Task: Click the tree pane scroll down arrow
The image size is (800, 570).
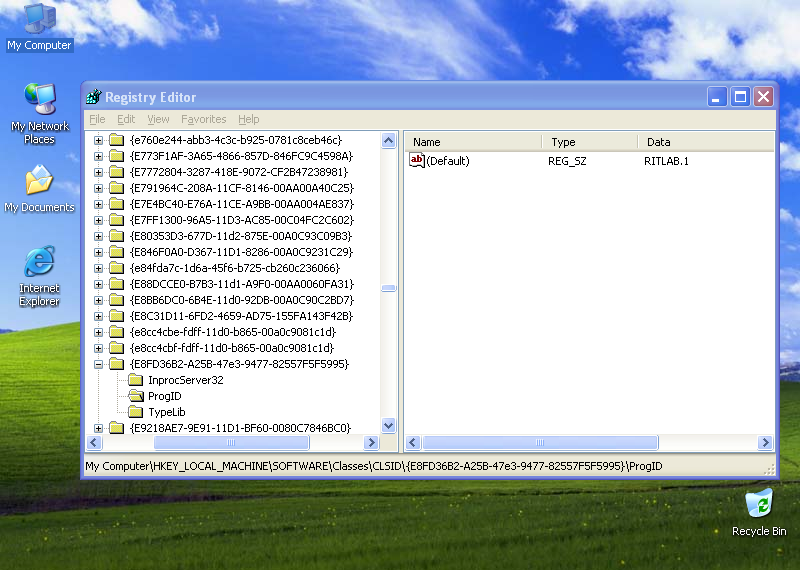Action: (x=389, y=427)
